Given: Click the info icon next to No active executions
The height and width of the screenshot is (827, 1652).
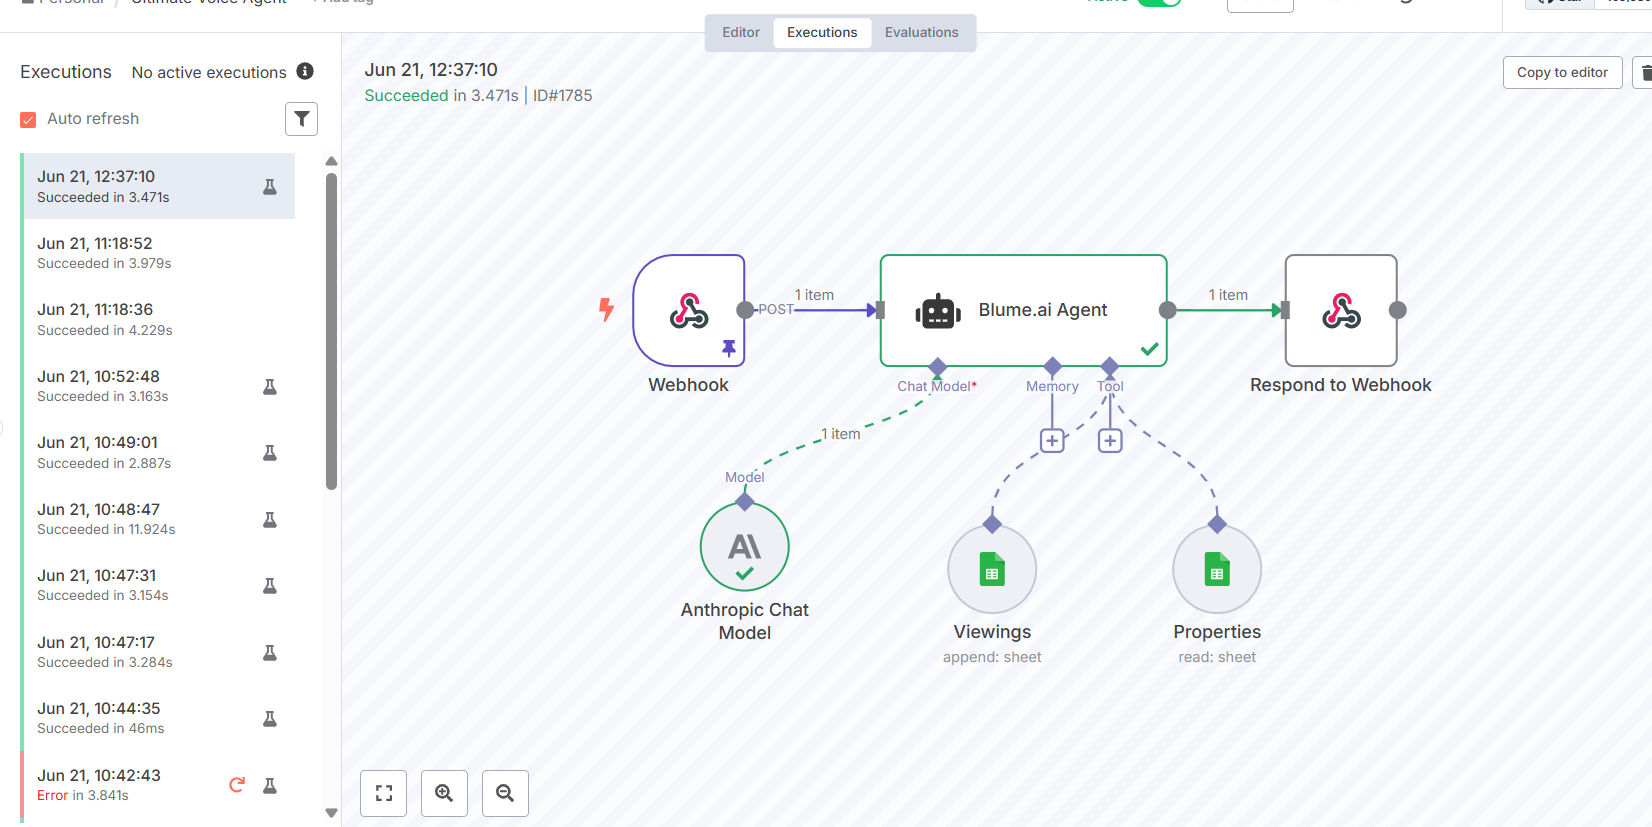Looking at the screenshot, I should (x=305, y=71).
